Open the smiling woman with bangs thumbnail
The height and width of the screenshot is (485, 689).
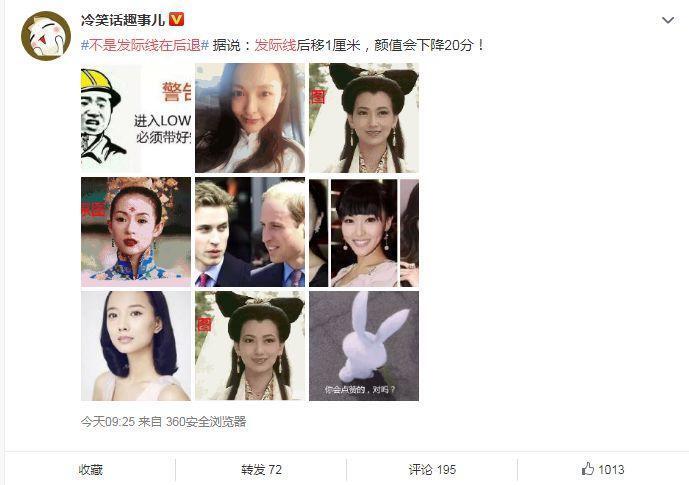click(x=364, y=232)
